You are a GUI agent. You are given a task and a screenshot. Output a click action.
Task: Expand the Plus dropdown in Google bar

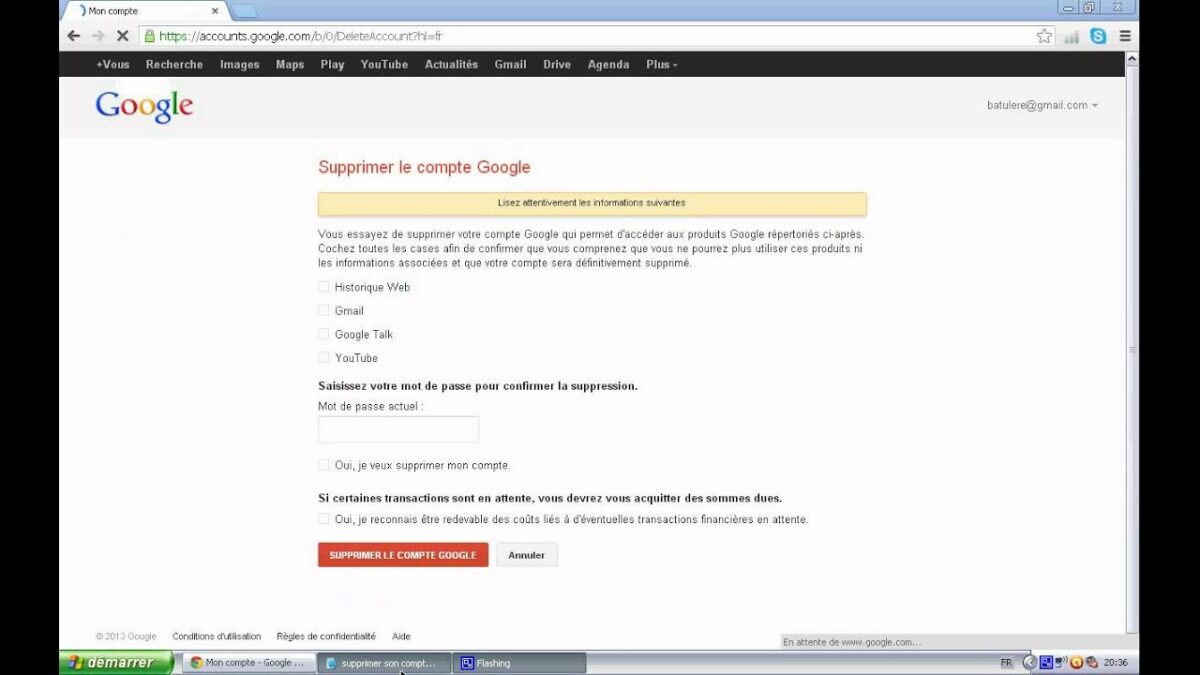pos(661,65)
